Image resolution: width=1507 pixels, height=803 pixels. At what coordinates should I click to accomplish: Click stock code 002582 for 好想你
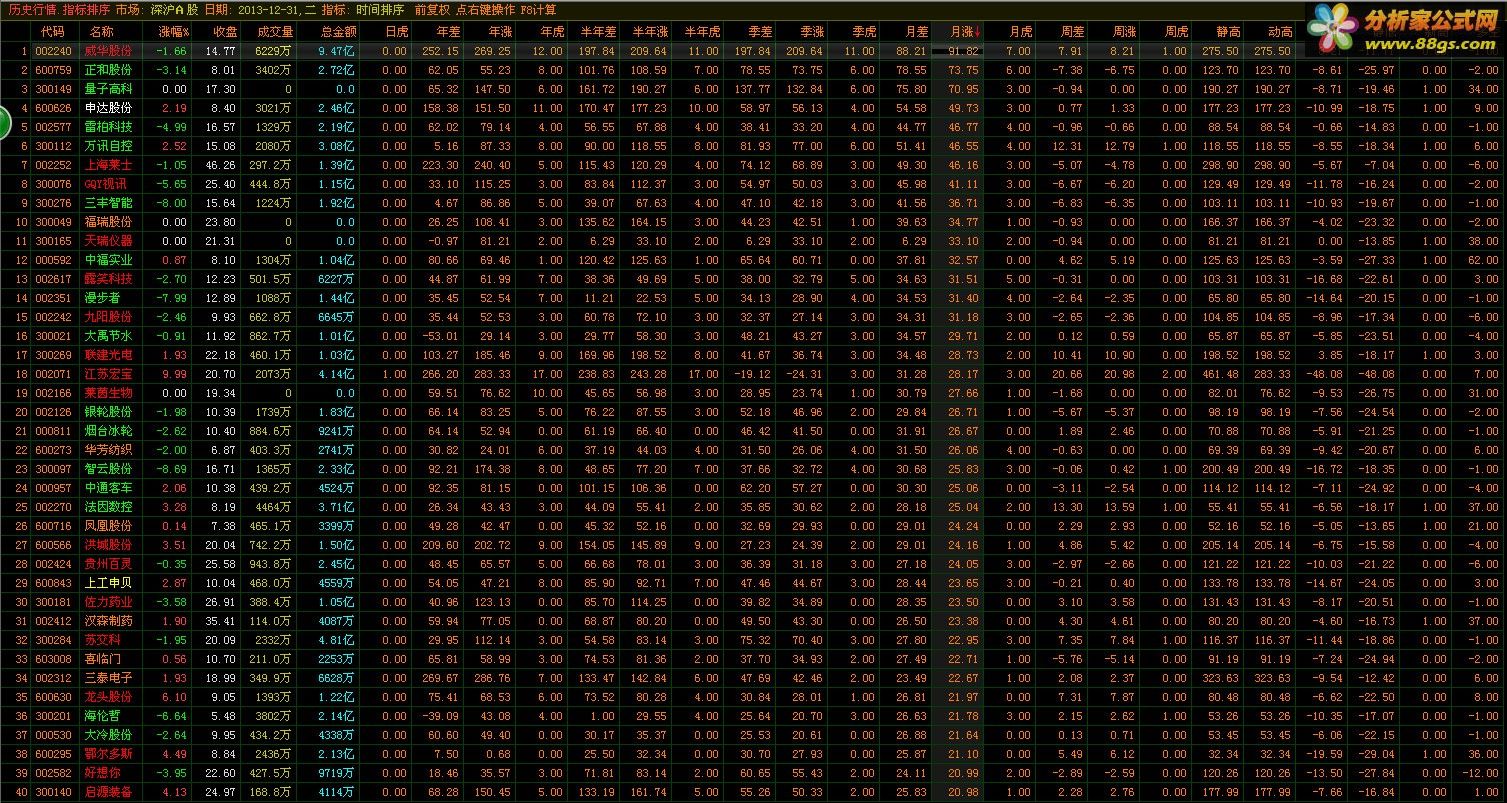[54, 773]
